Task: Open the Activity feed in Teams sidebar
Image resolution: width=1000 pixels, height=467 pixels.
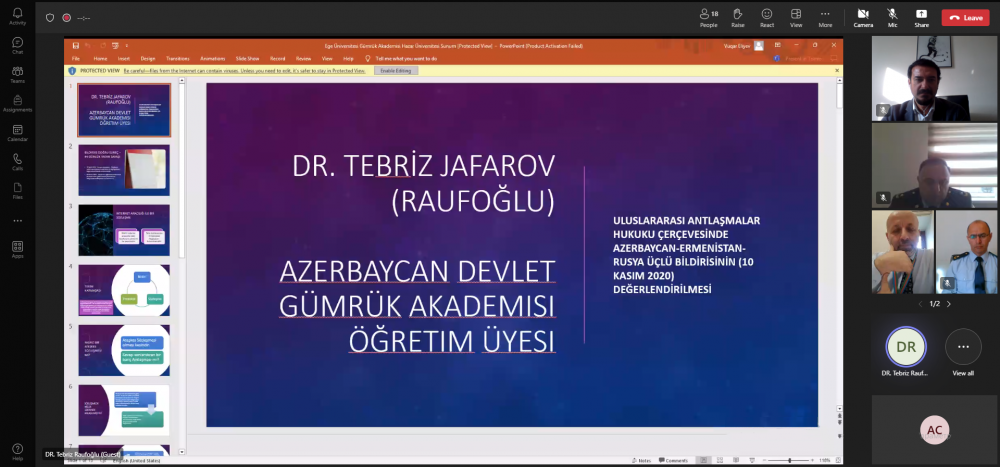Action: (17, 17)
